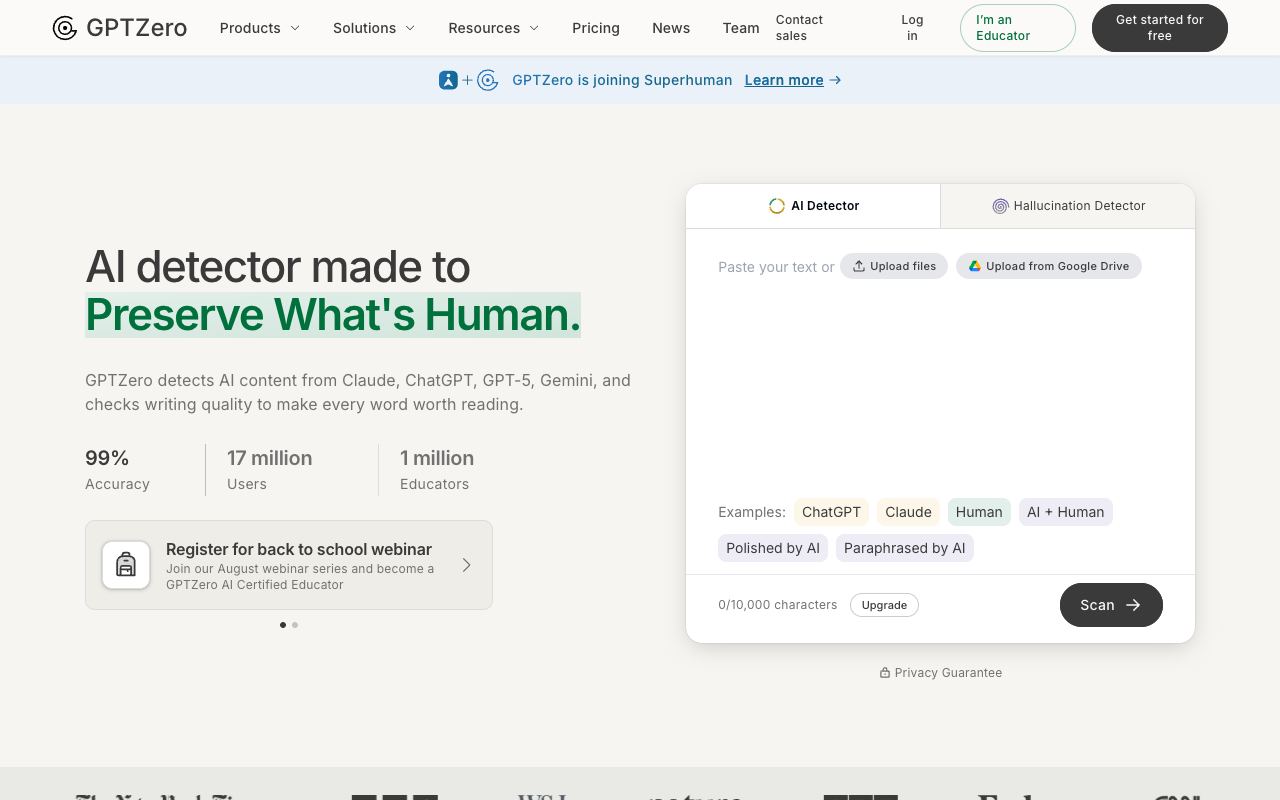The width and height of the screenshot is (1280, 800).
Task: Click the 99% Accuracy statistic
Action: click(118, 470)
